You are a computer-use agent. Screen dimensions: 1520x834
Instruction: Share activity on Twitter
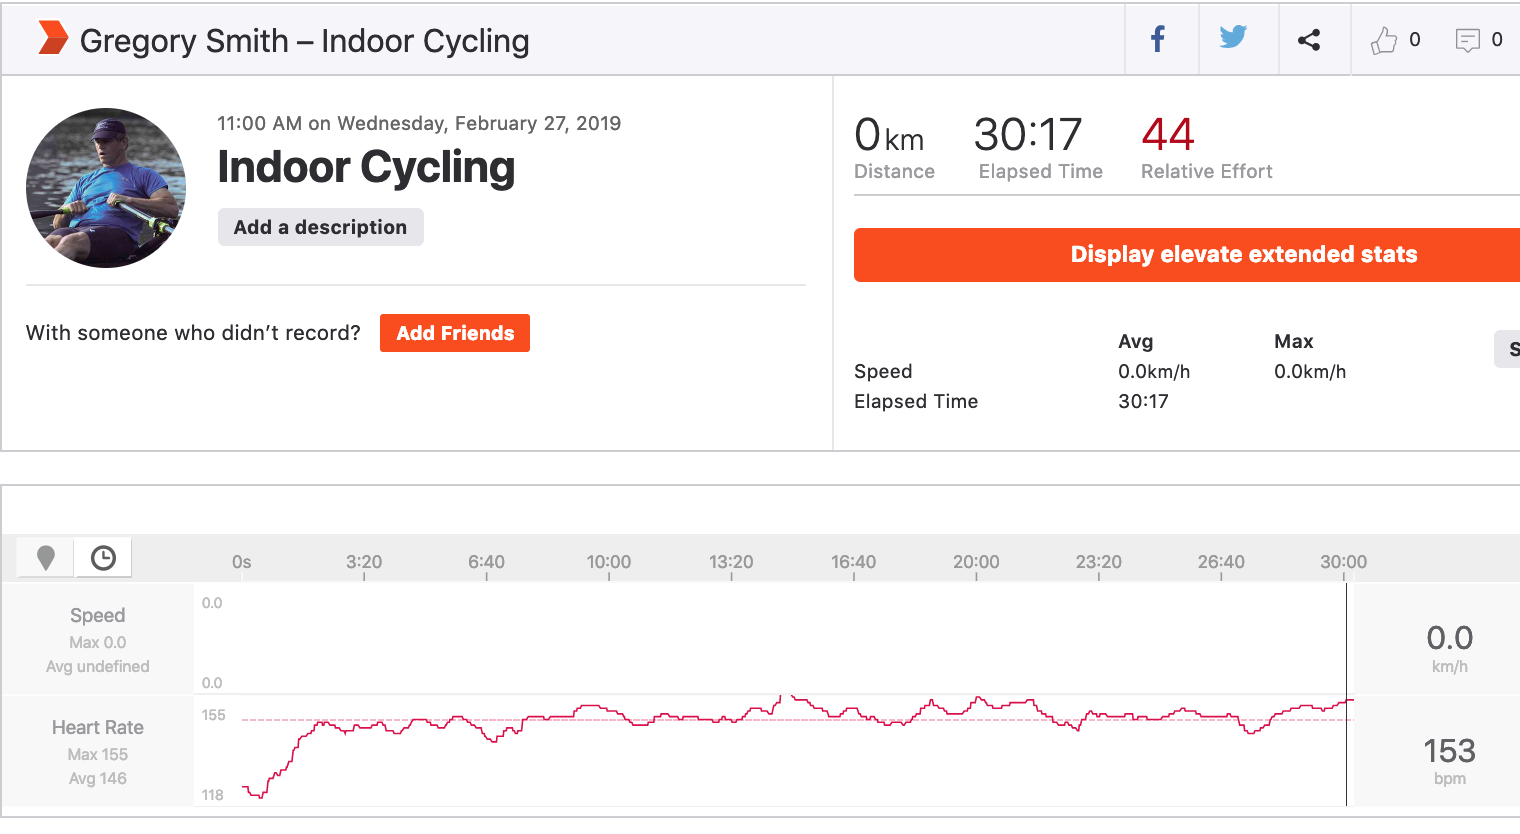click(x=1233, y=38)
